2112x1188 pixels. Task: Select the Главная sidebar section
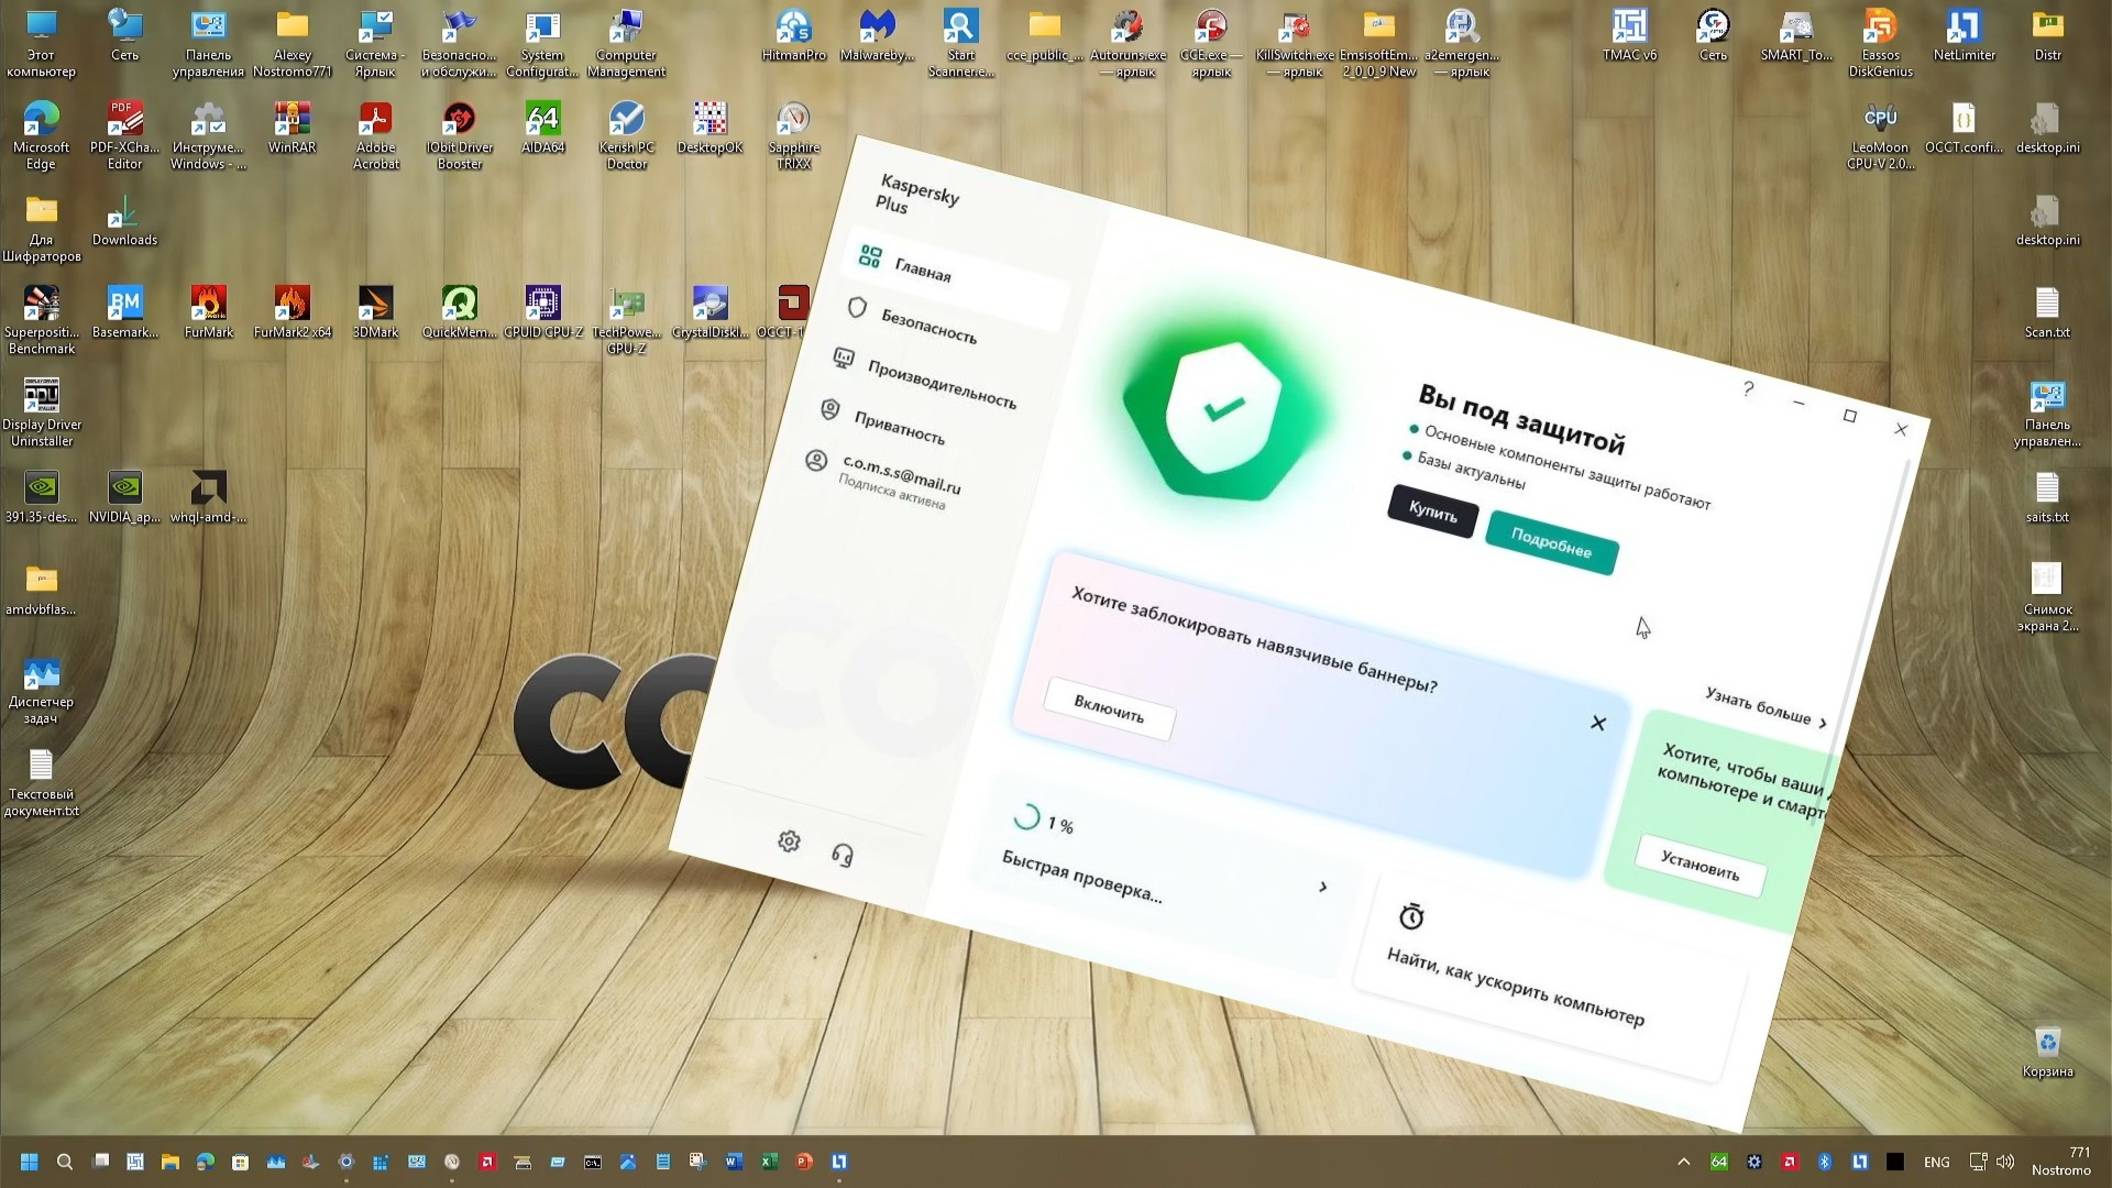(x=922, y=270)
